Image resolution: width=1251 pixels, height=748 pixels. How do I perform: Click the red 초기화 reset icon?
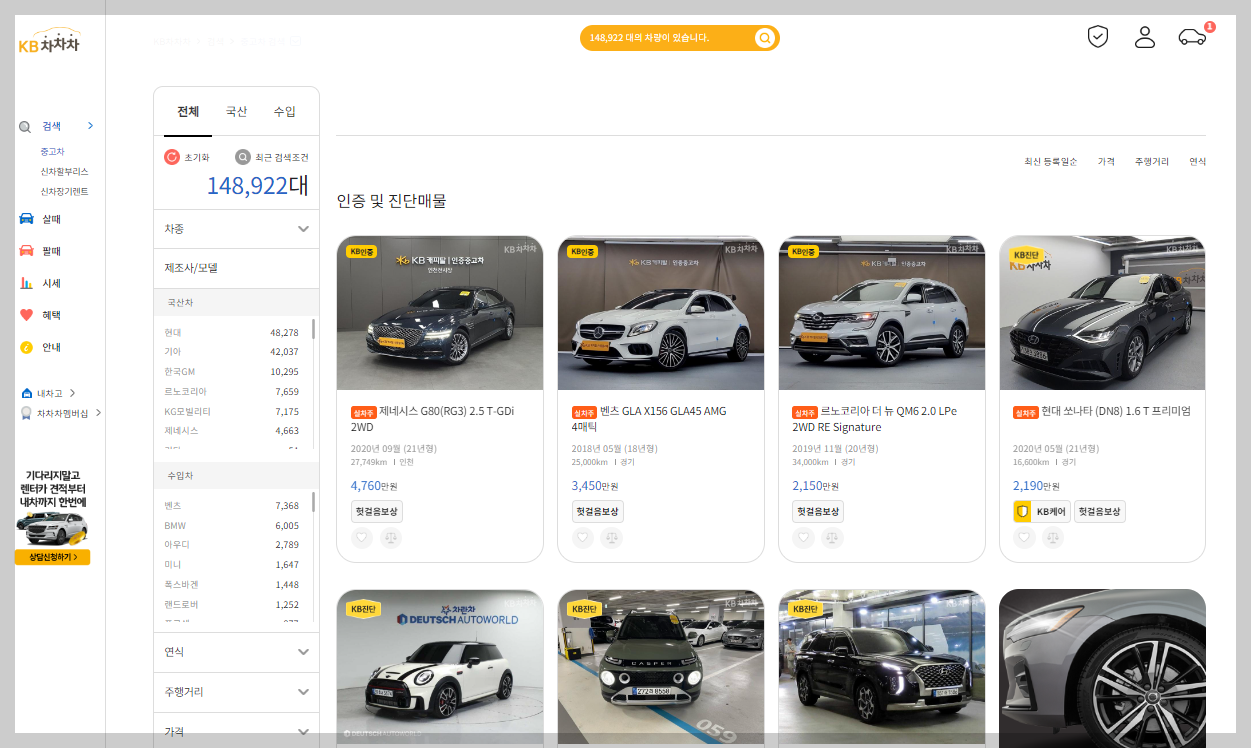click(x=172, y=157)
